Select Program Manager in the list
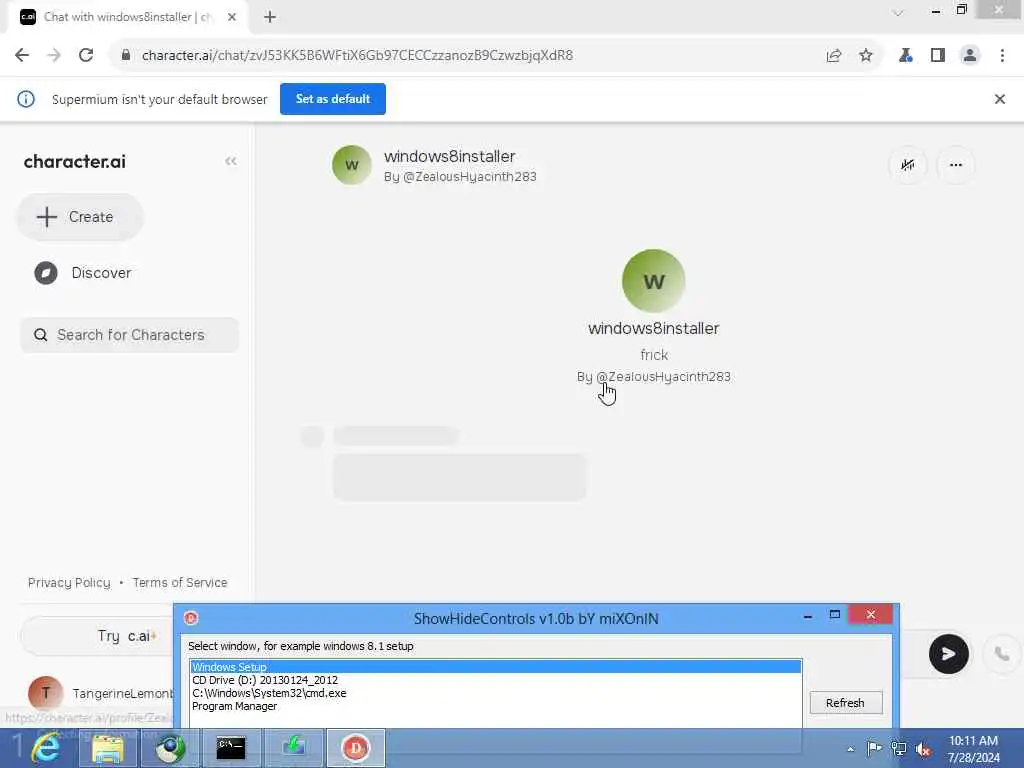The width and height of the screenshot is (1024, 768). click(496, 706)
